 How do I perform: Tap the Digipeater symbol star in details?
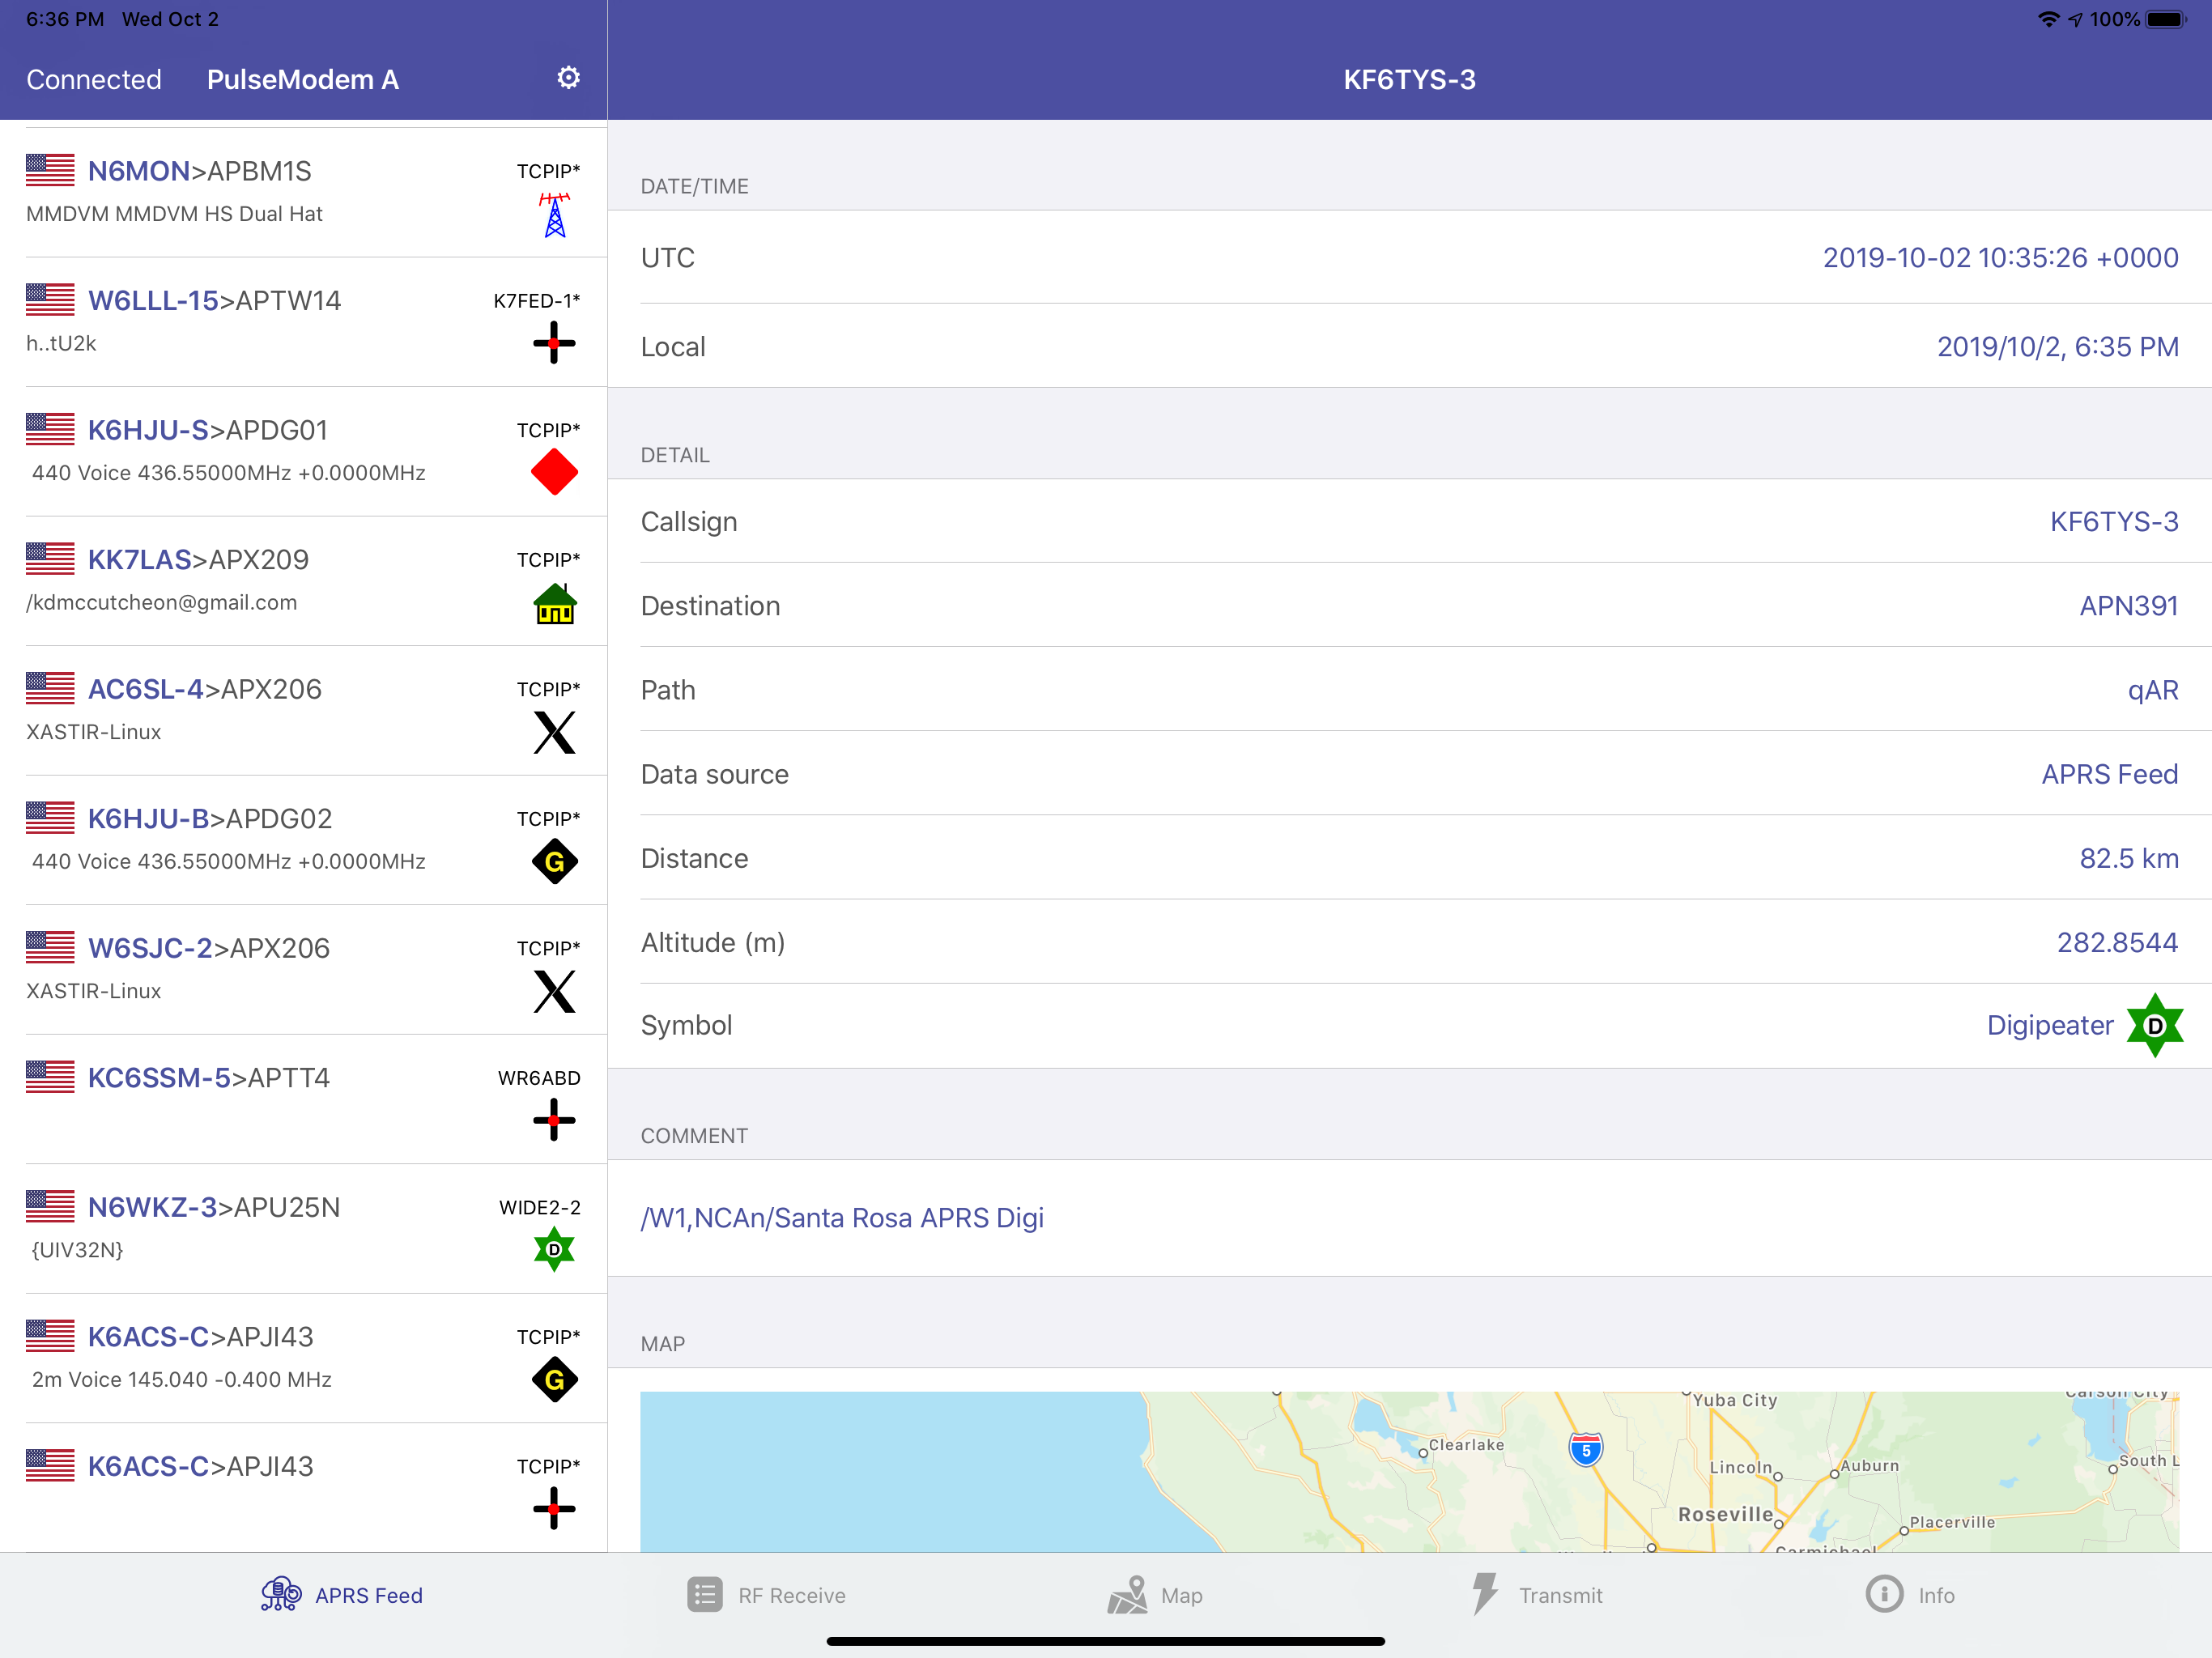[x=2154, y=1025]
